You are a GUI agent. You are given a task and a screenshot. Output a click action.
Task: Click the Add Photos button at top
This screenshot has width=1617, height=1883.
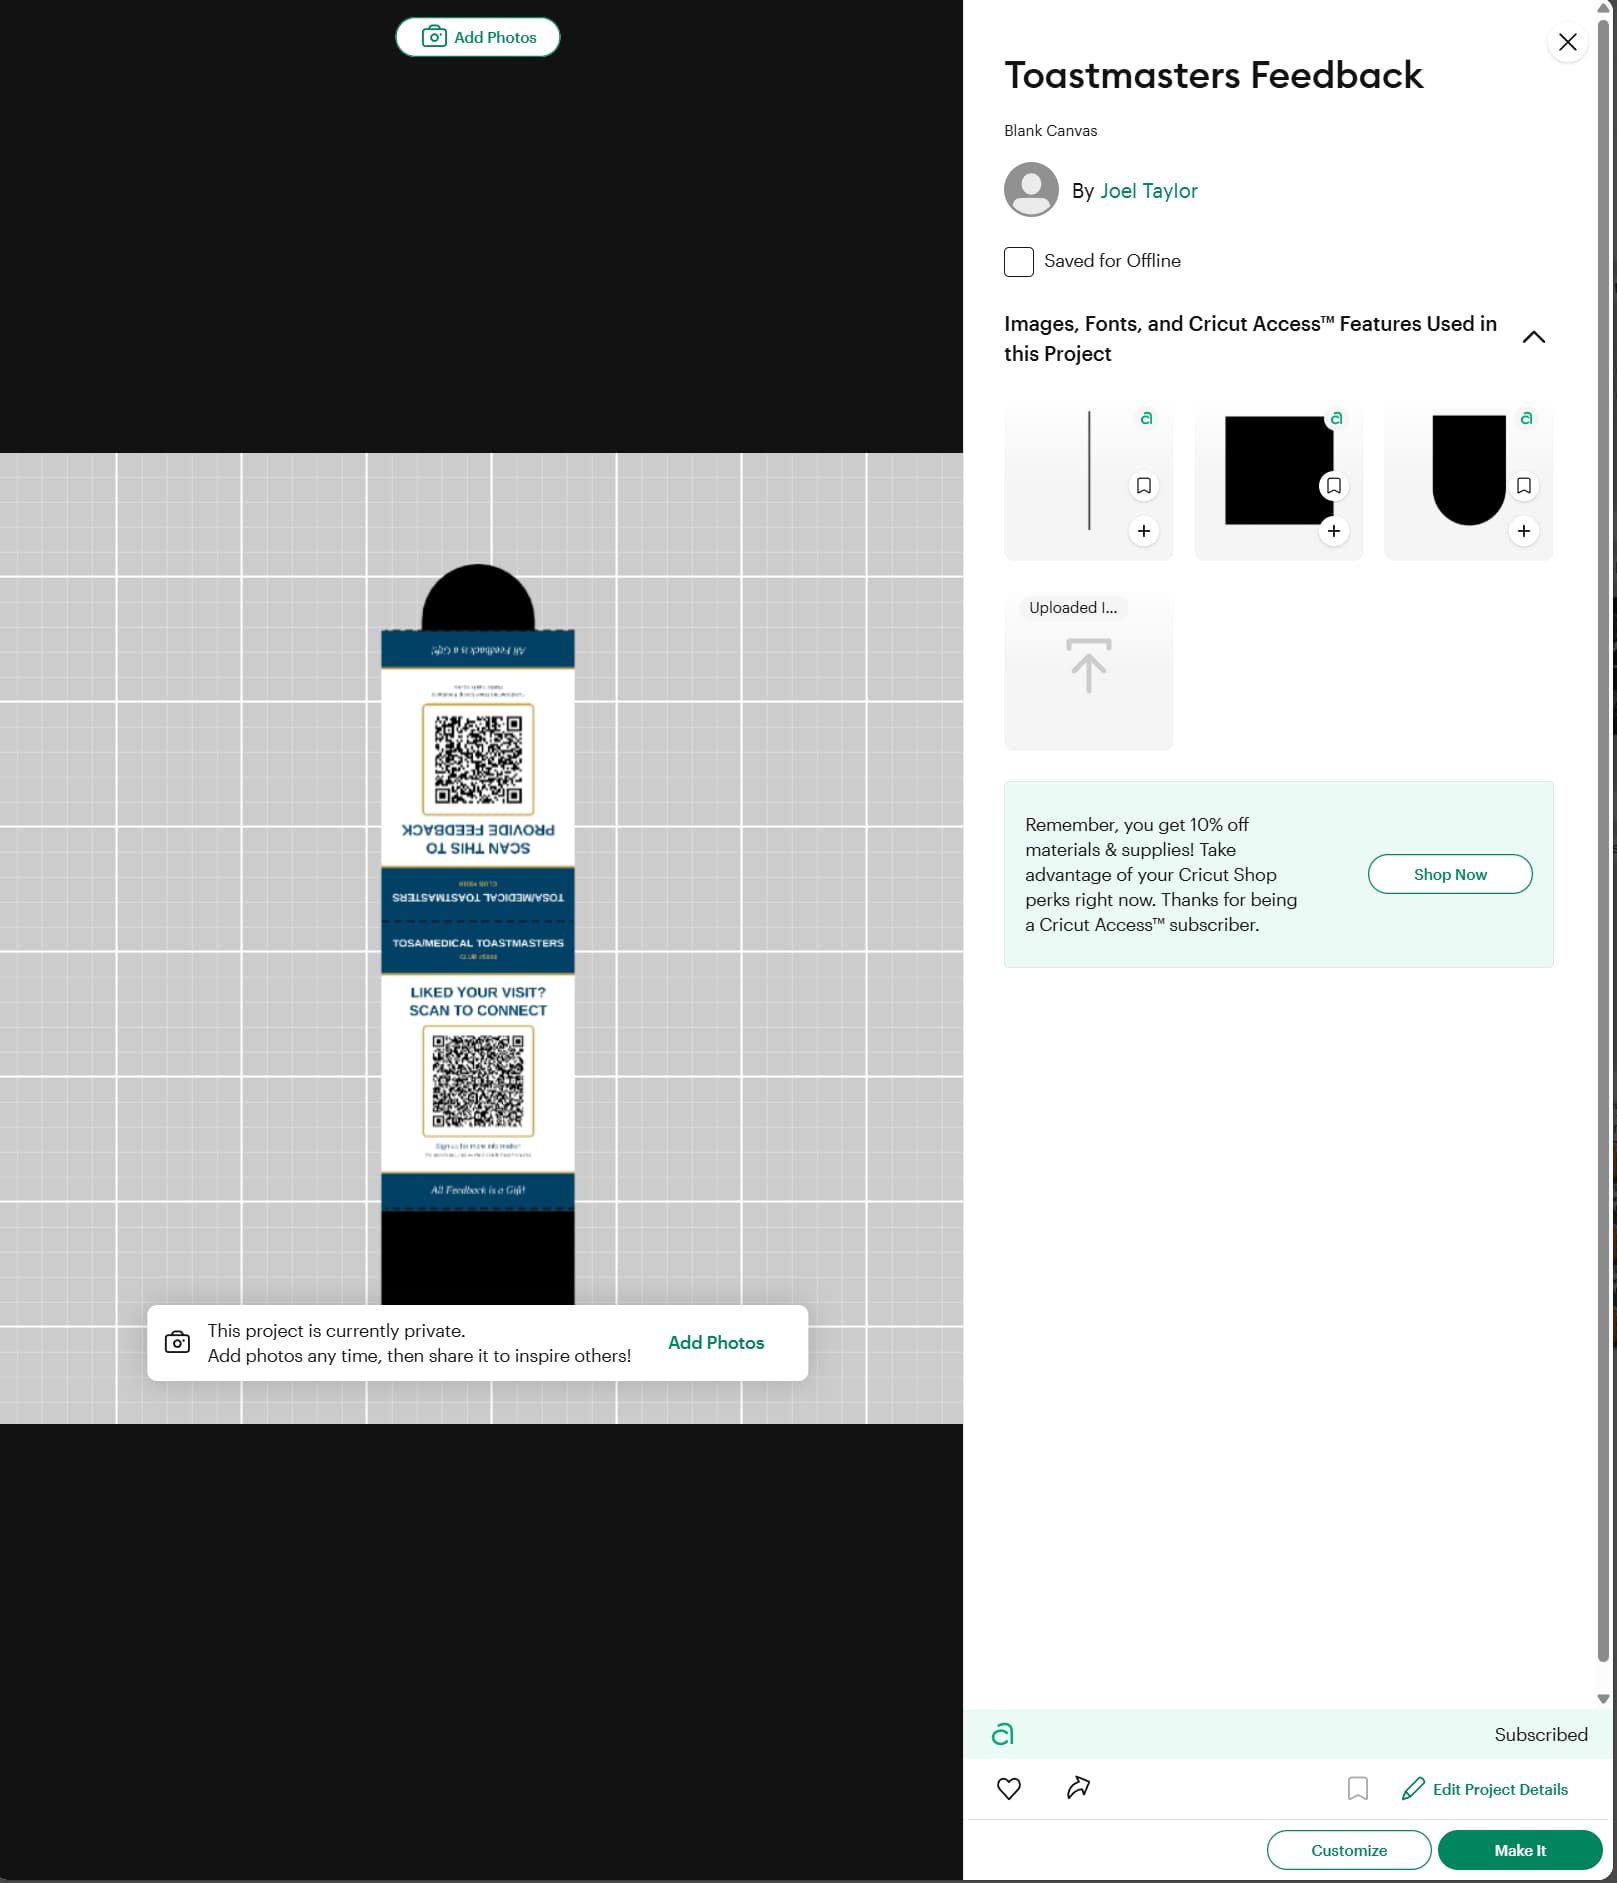(478, 37)
